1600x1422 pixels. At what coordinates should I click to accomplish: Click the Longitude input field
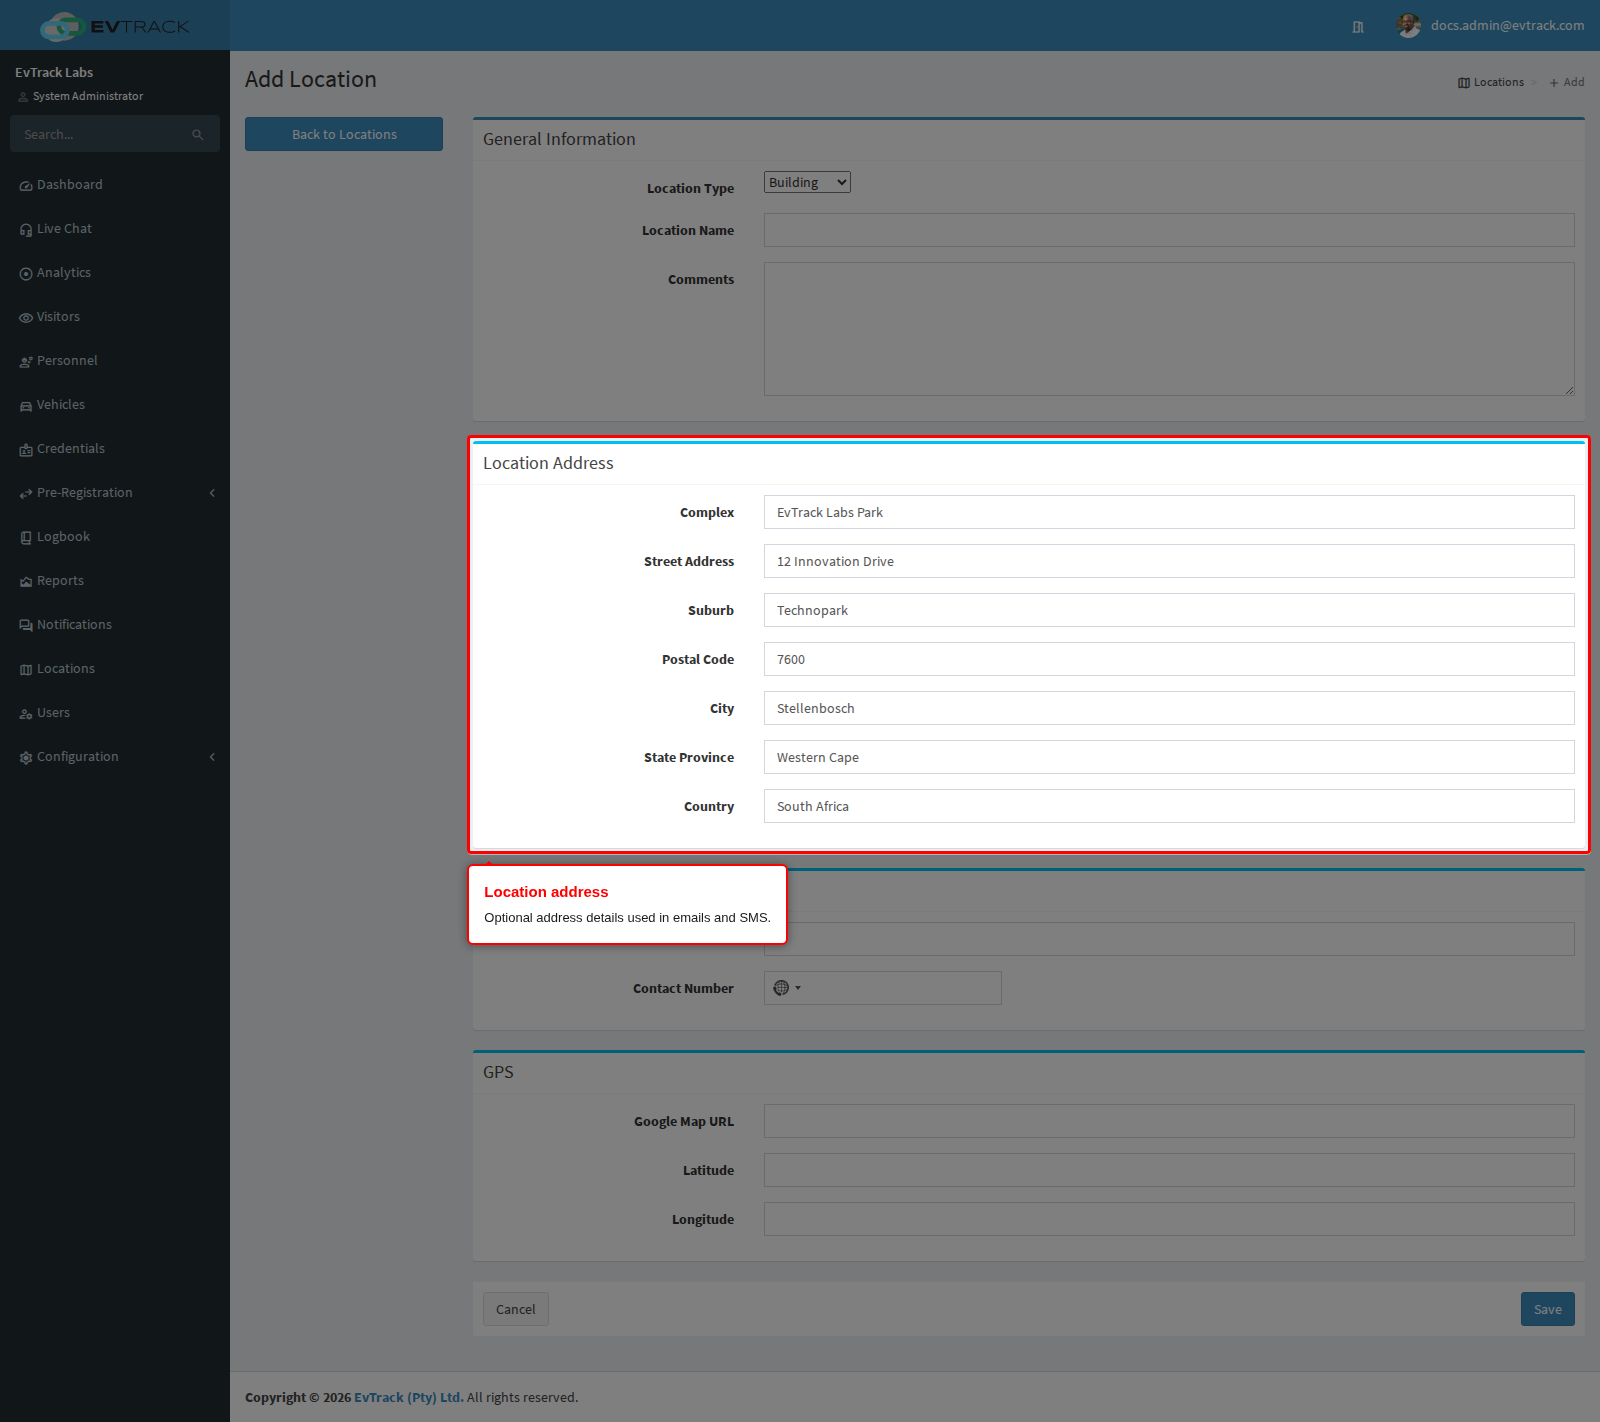click(x=1169, y=1219)
